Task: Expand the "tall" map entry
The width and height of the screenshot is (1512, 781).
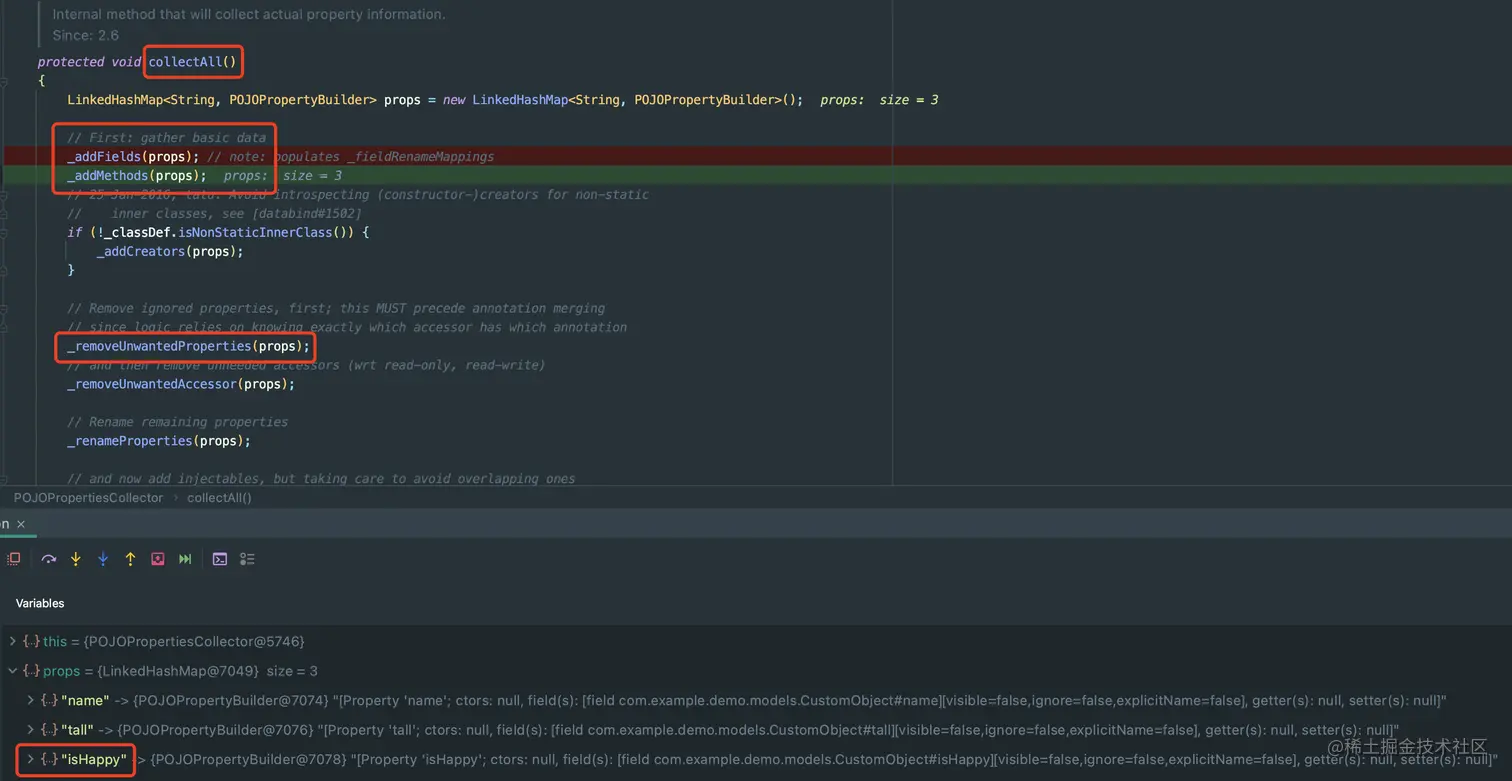Action: click(x=30, y=730)
